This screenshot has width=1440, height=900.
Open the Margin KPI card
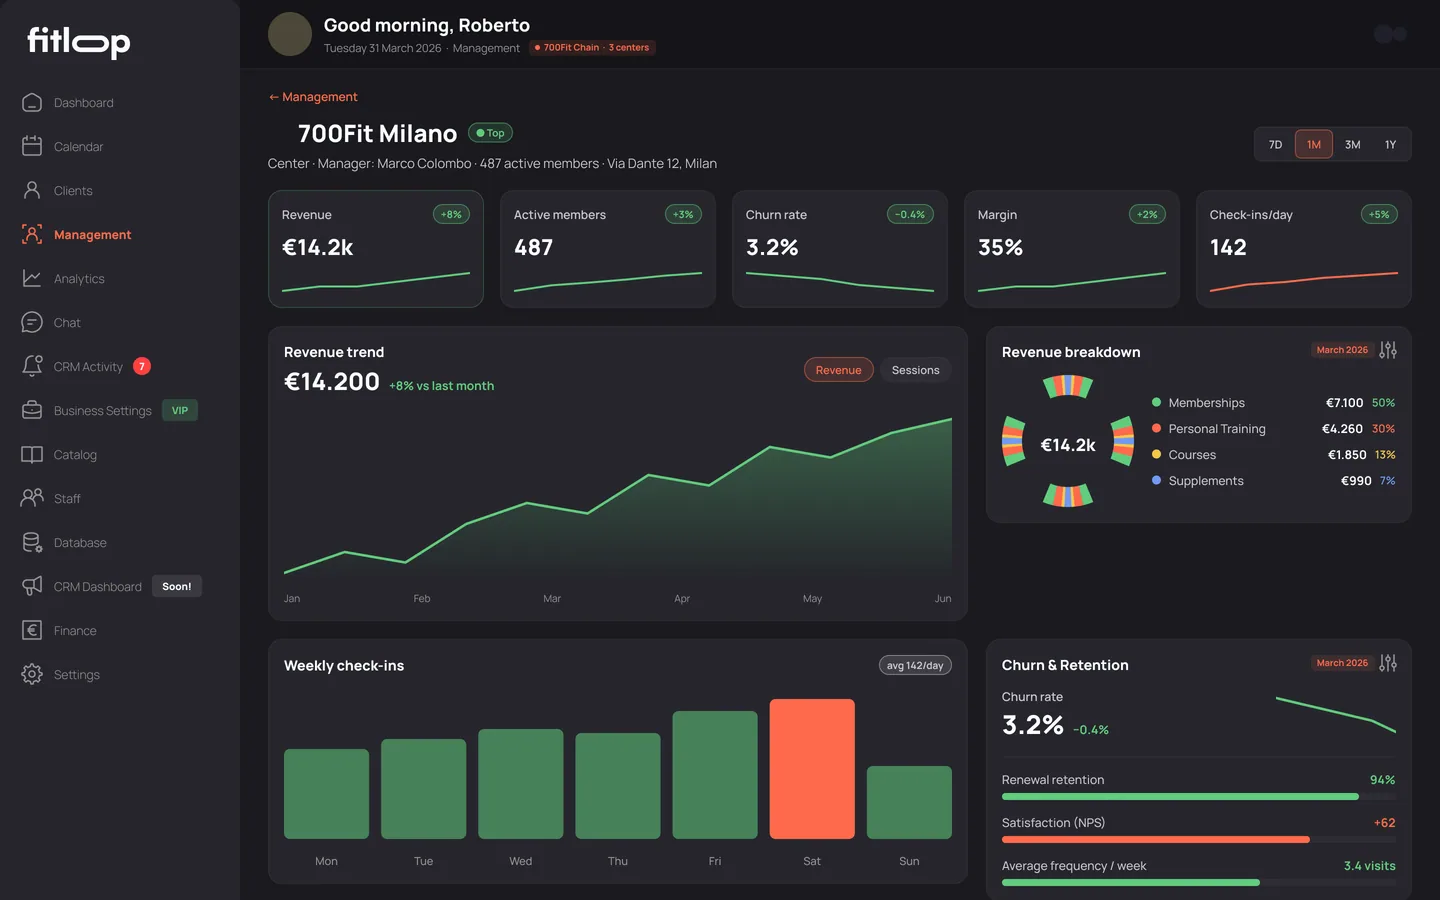pyautogui.click(x=1072, y=249)
